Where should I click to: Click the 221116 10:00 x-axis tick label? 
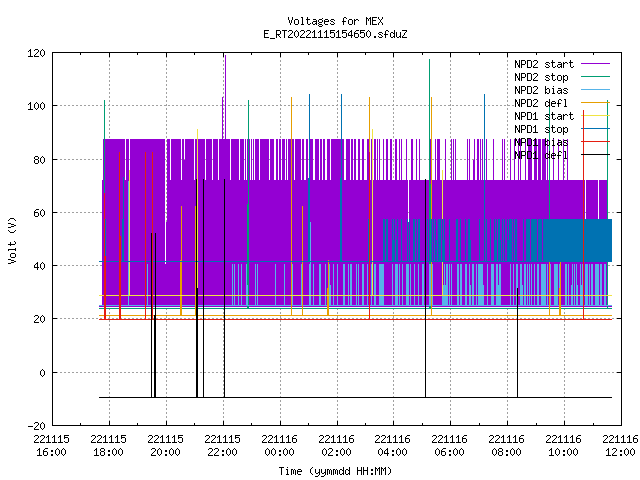click(x=564, y=446)
